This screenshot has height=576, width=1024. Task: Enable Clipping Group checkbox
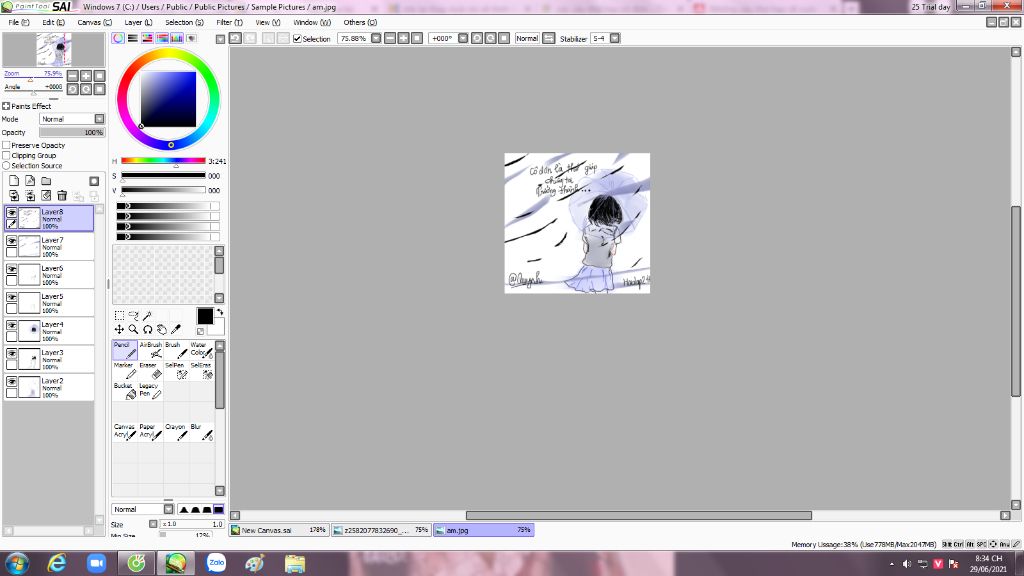point(7,155)
